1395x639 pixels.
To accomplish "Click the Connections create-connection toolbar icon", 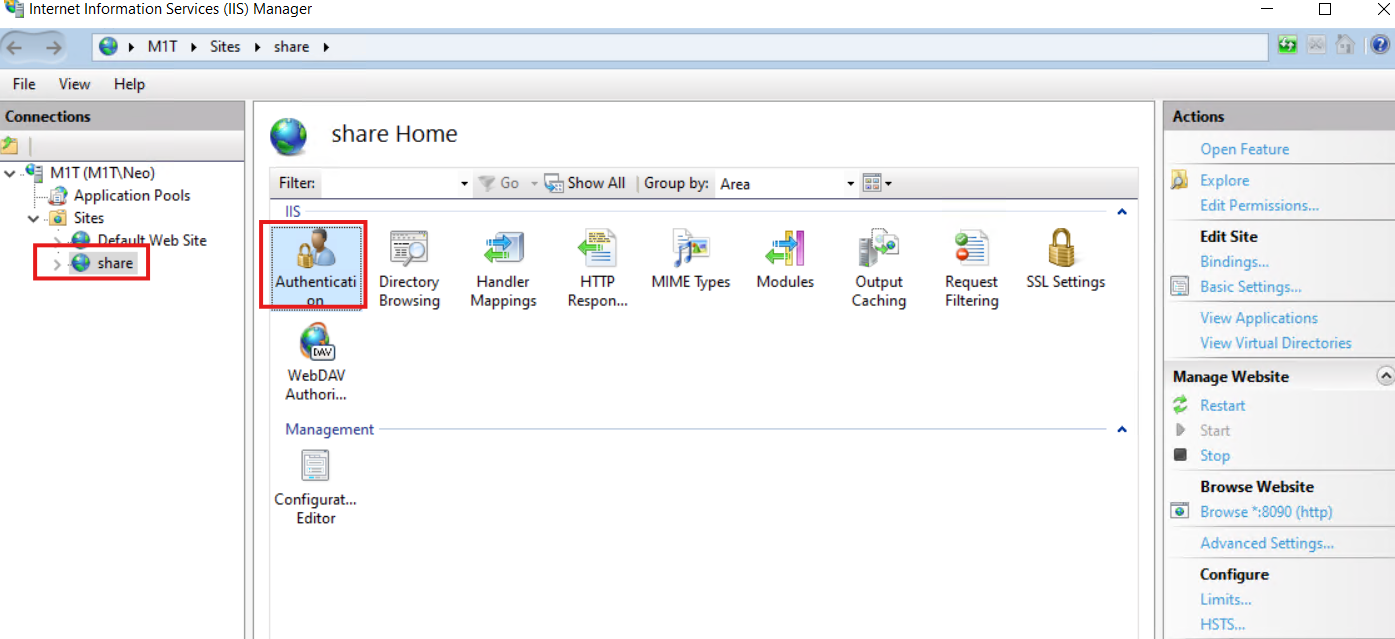I will click(x=10, y=145).
